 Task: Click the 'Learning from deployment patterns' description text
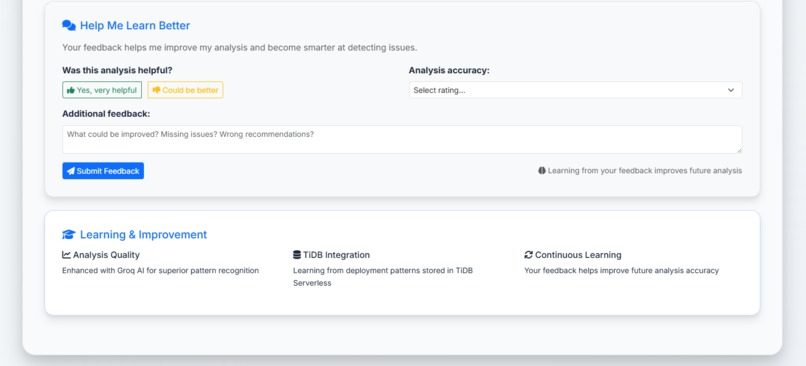pyautogui.click(x=383, y=277)
